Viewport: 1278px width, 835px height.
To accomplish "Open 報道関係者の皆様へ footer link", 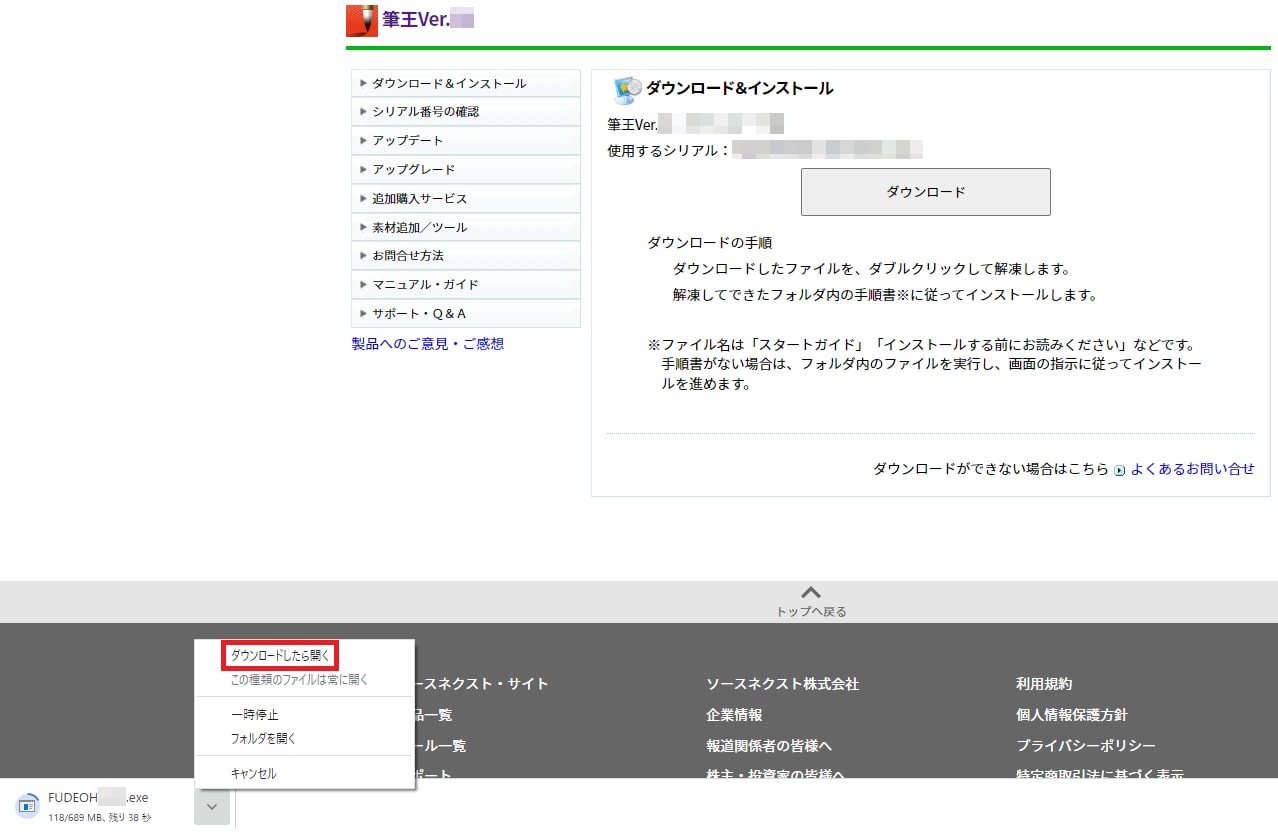I will pyautogui.click(x=769, y=746).
